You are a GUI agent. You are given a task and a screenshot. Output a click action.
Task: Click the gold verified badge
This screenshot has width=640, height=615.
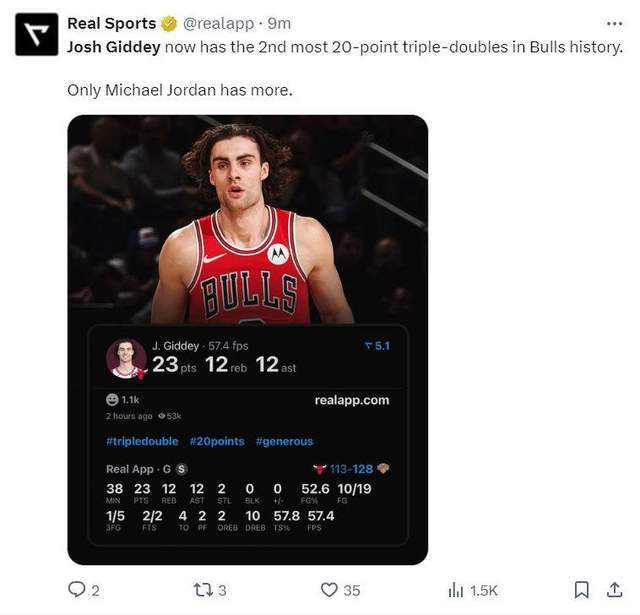170,24
